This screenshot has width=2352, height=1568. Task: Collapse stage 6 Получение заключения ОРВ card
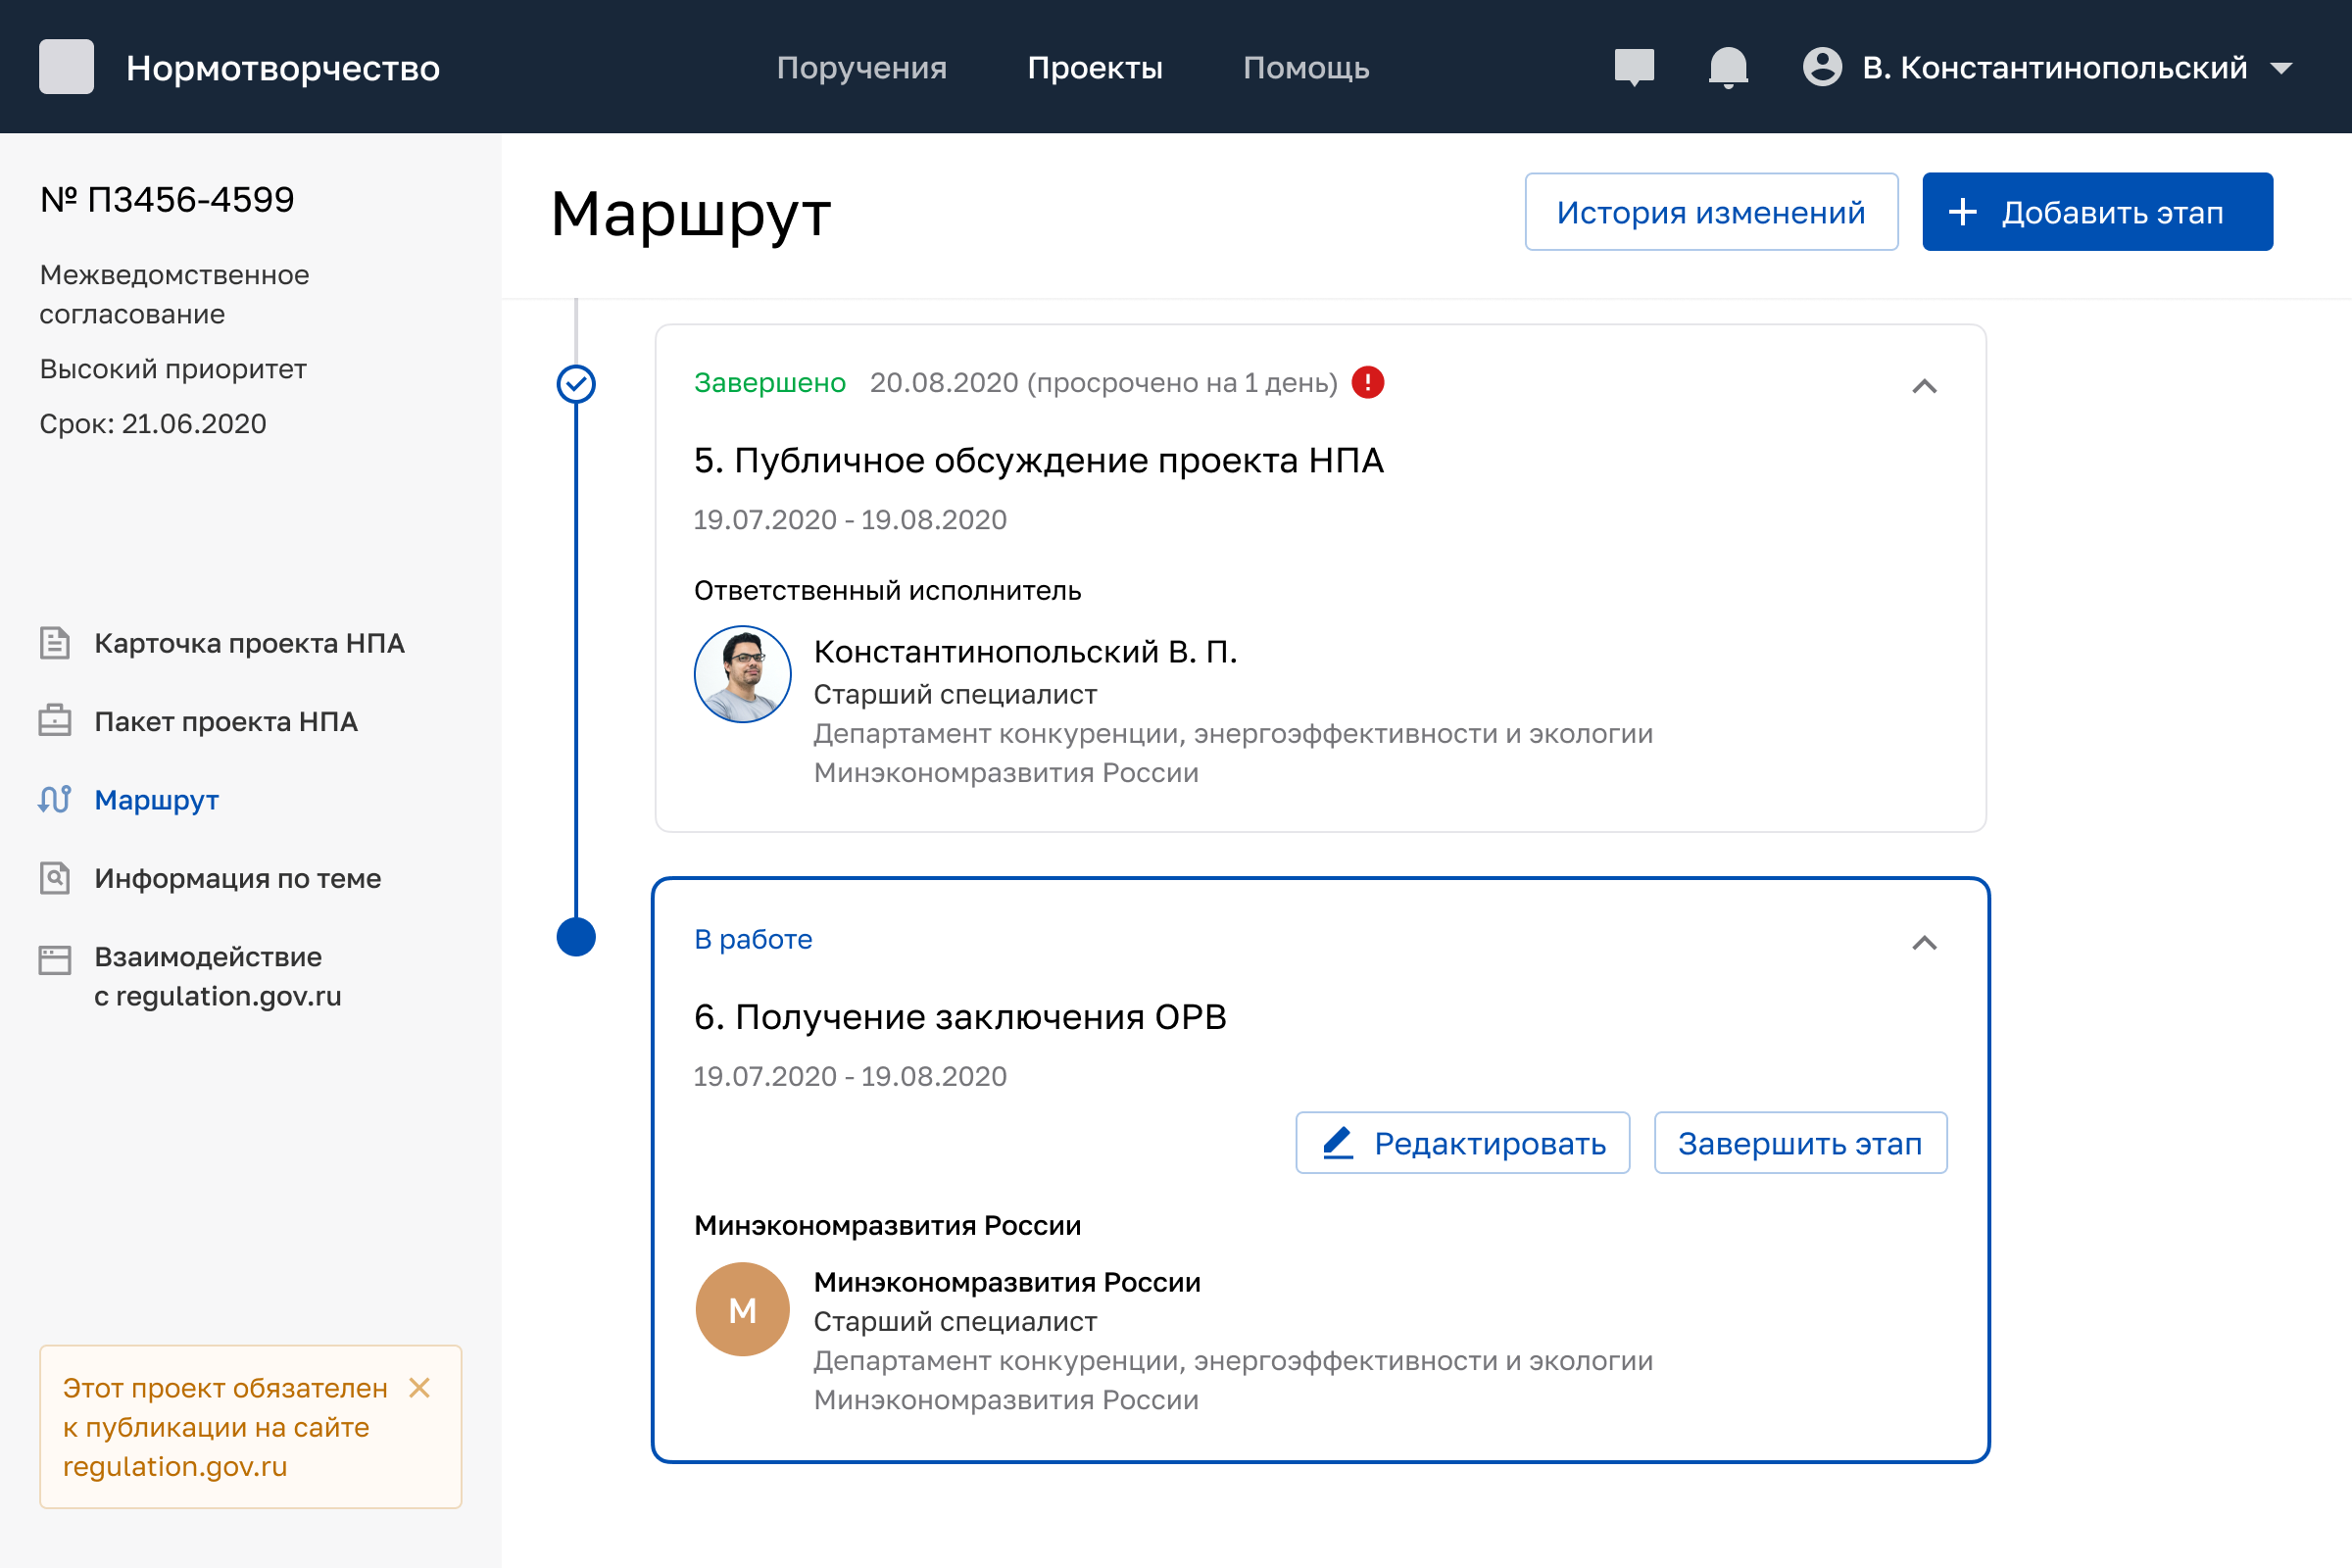tap(1924, 943)
